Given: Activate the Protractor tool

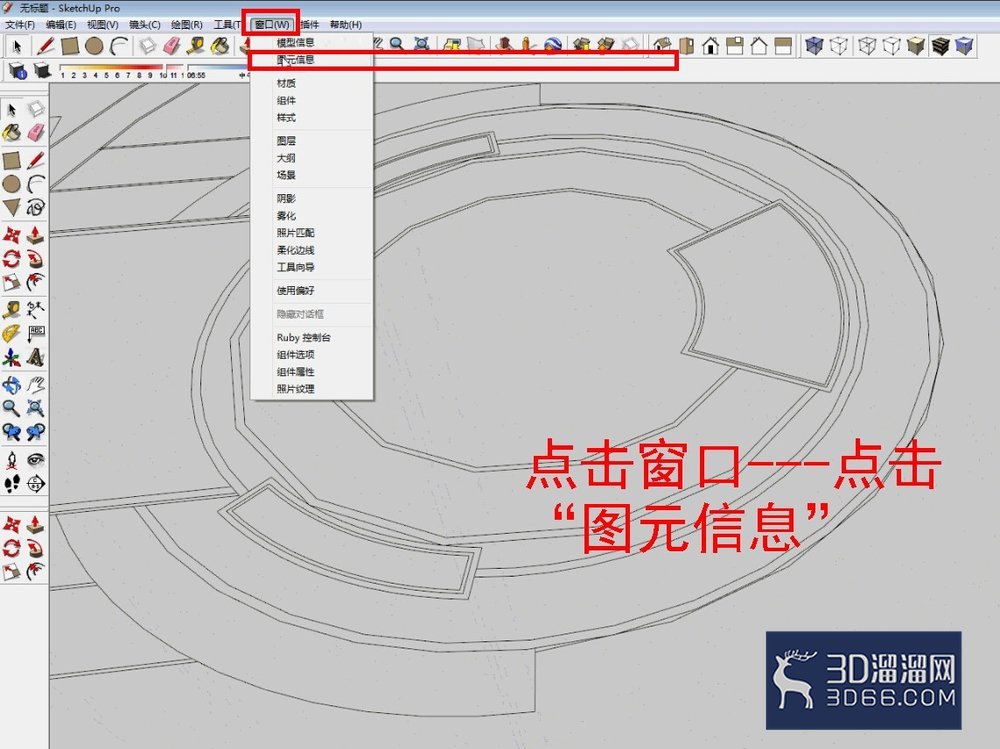Looking at the screenshot, I should pyautogui.click(x=11, y=333).
